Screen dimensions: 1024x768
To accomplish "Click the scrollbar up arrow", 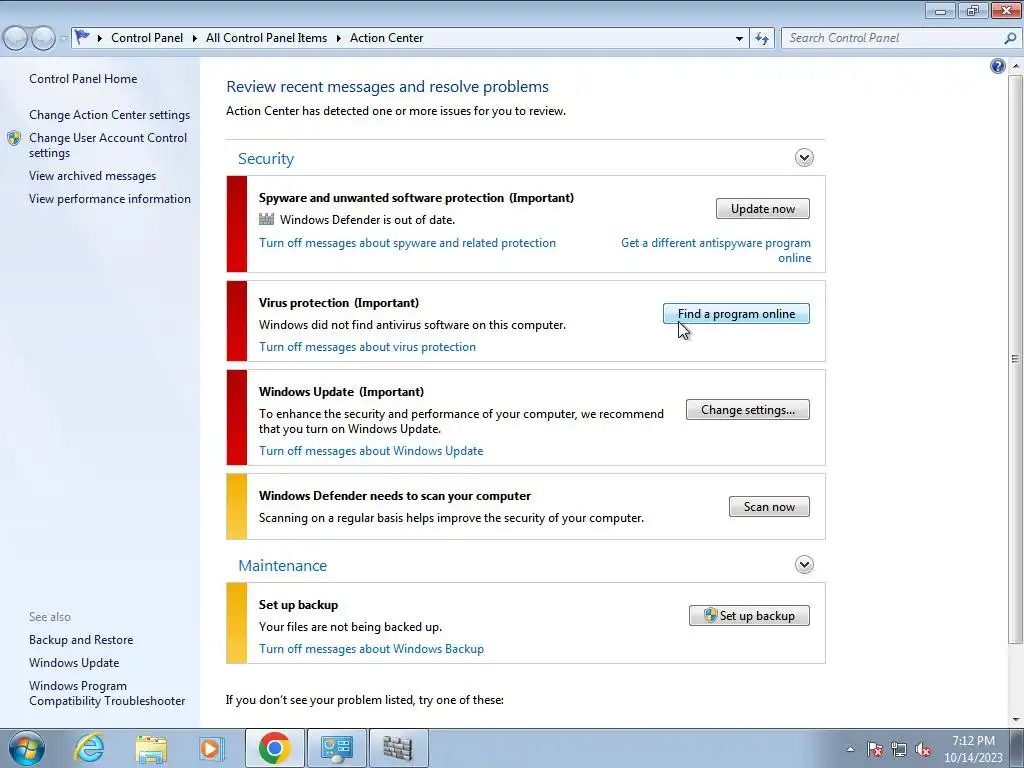I will (1015, 66).
